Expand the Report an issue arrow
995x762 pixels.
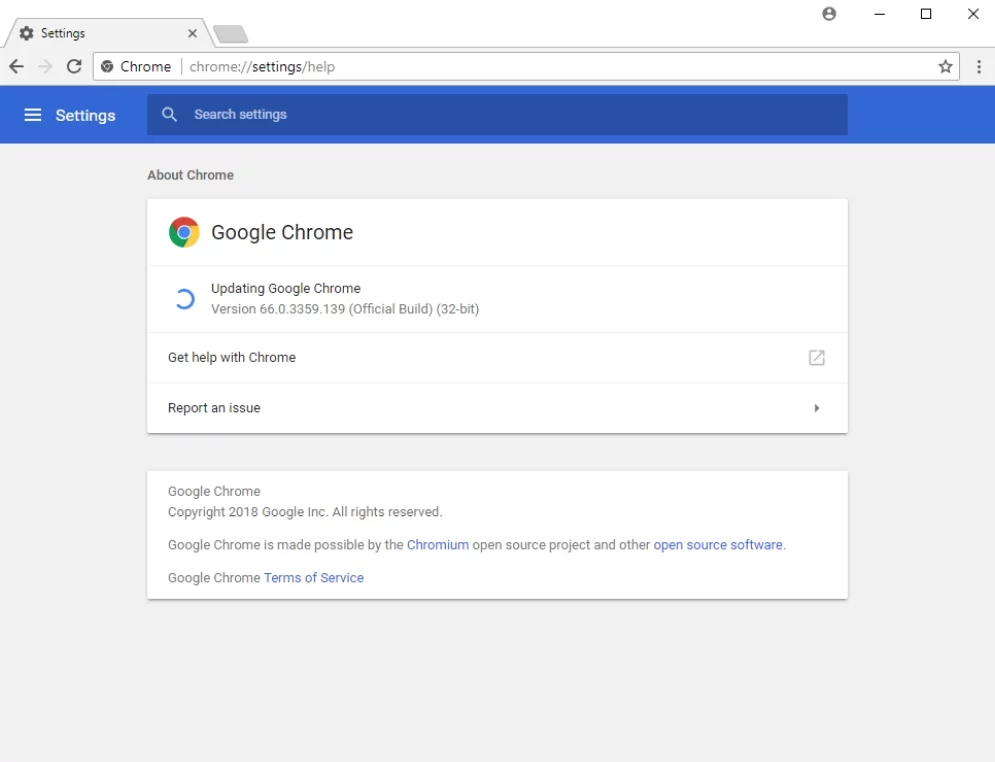point(817,408)
